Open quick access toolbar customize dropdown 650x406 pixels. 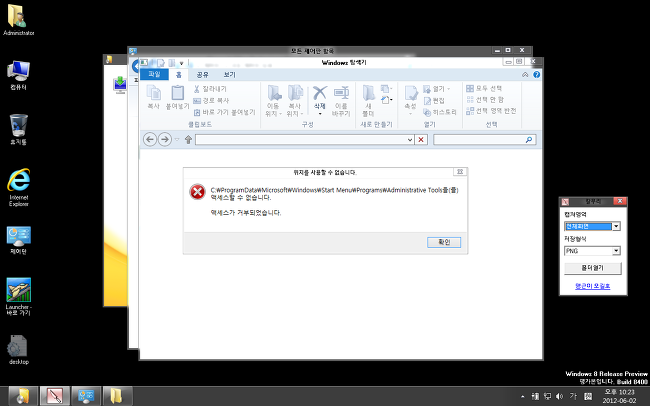(182, 63)
